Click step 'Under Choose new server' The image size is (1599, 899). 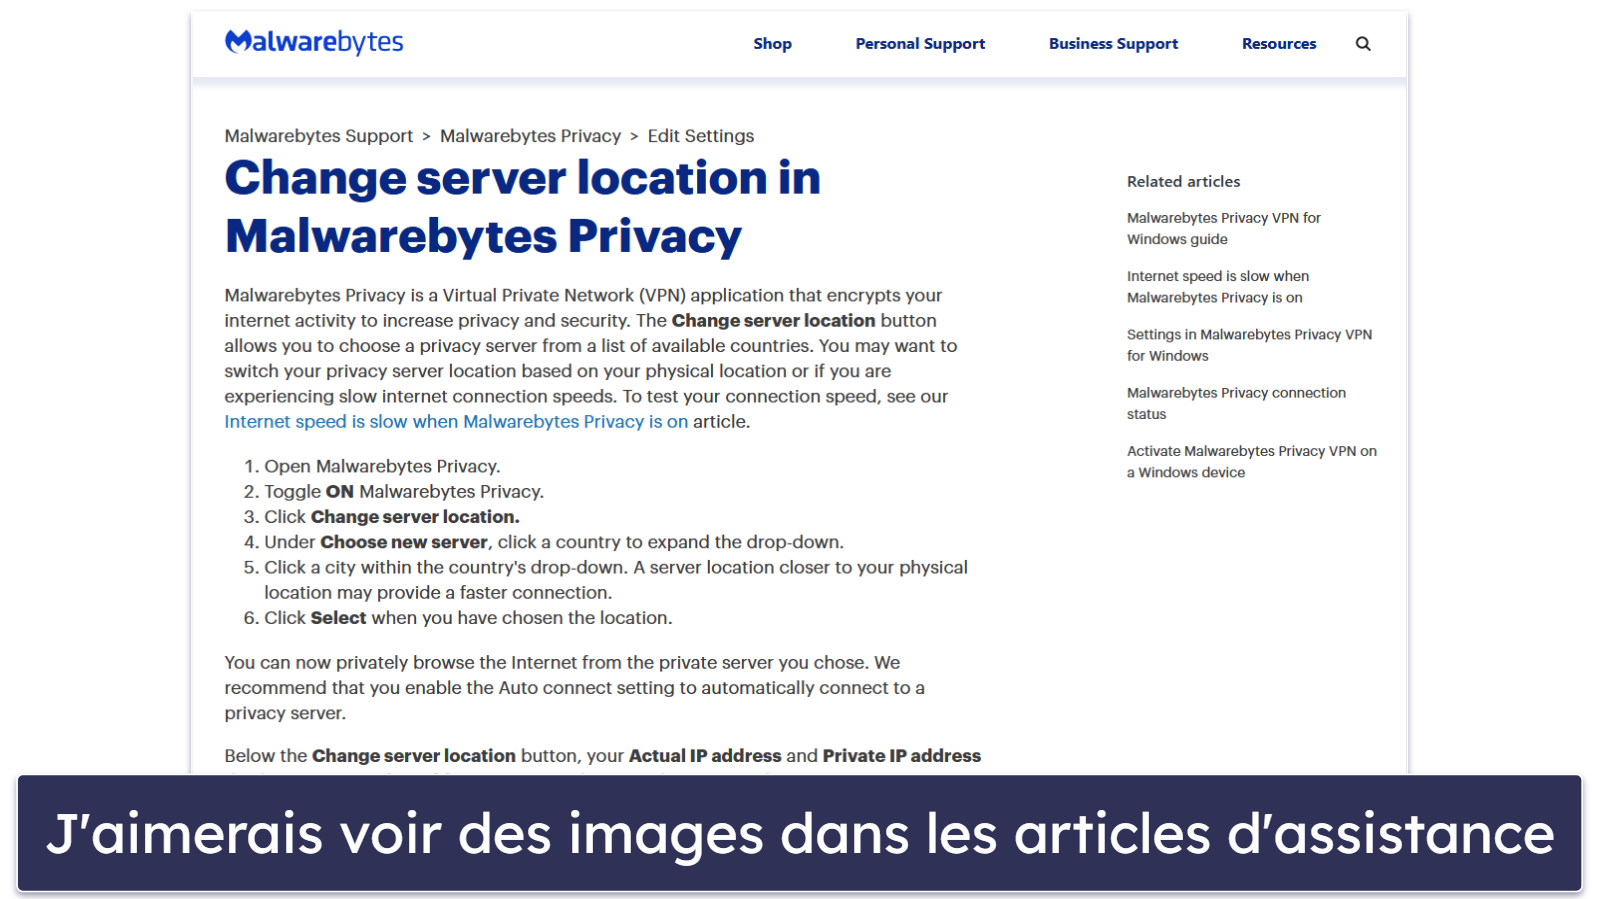pos(554,542)
